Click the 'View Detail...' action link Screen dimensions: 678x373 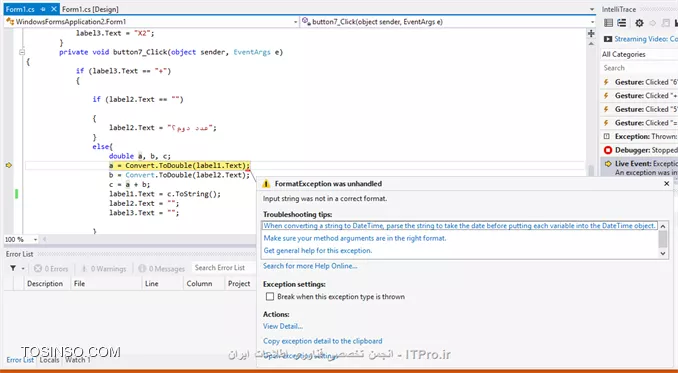click(x=283, y=326)
